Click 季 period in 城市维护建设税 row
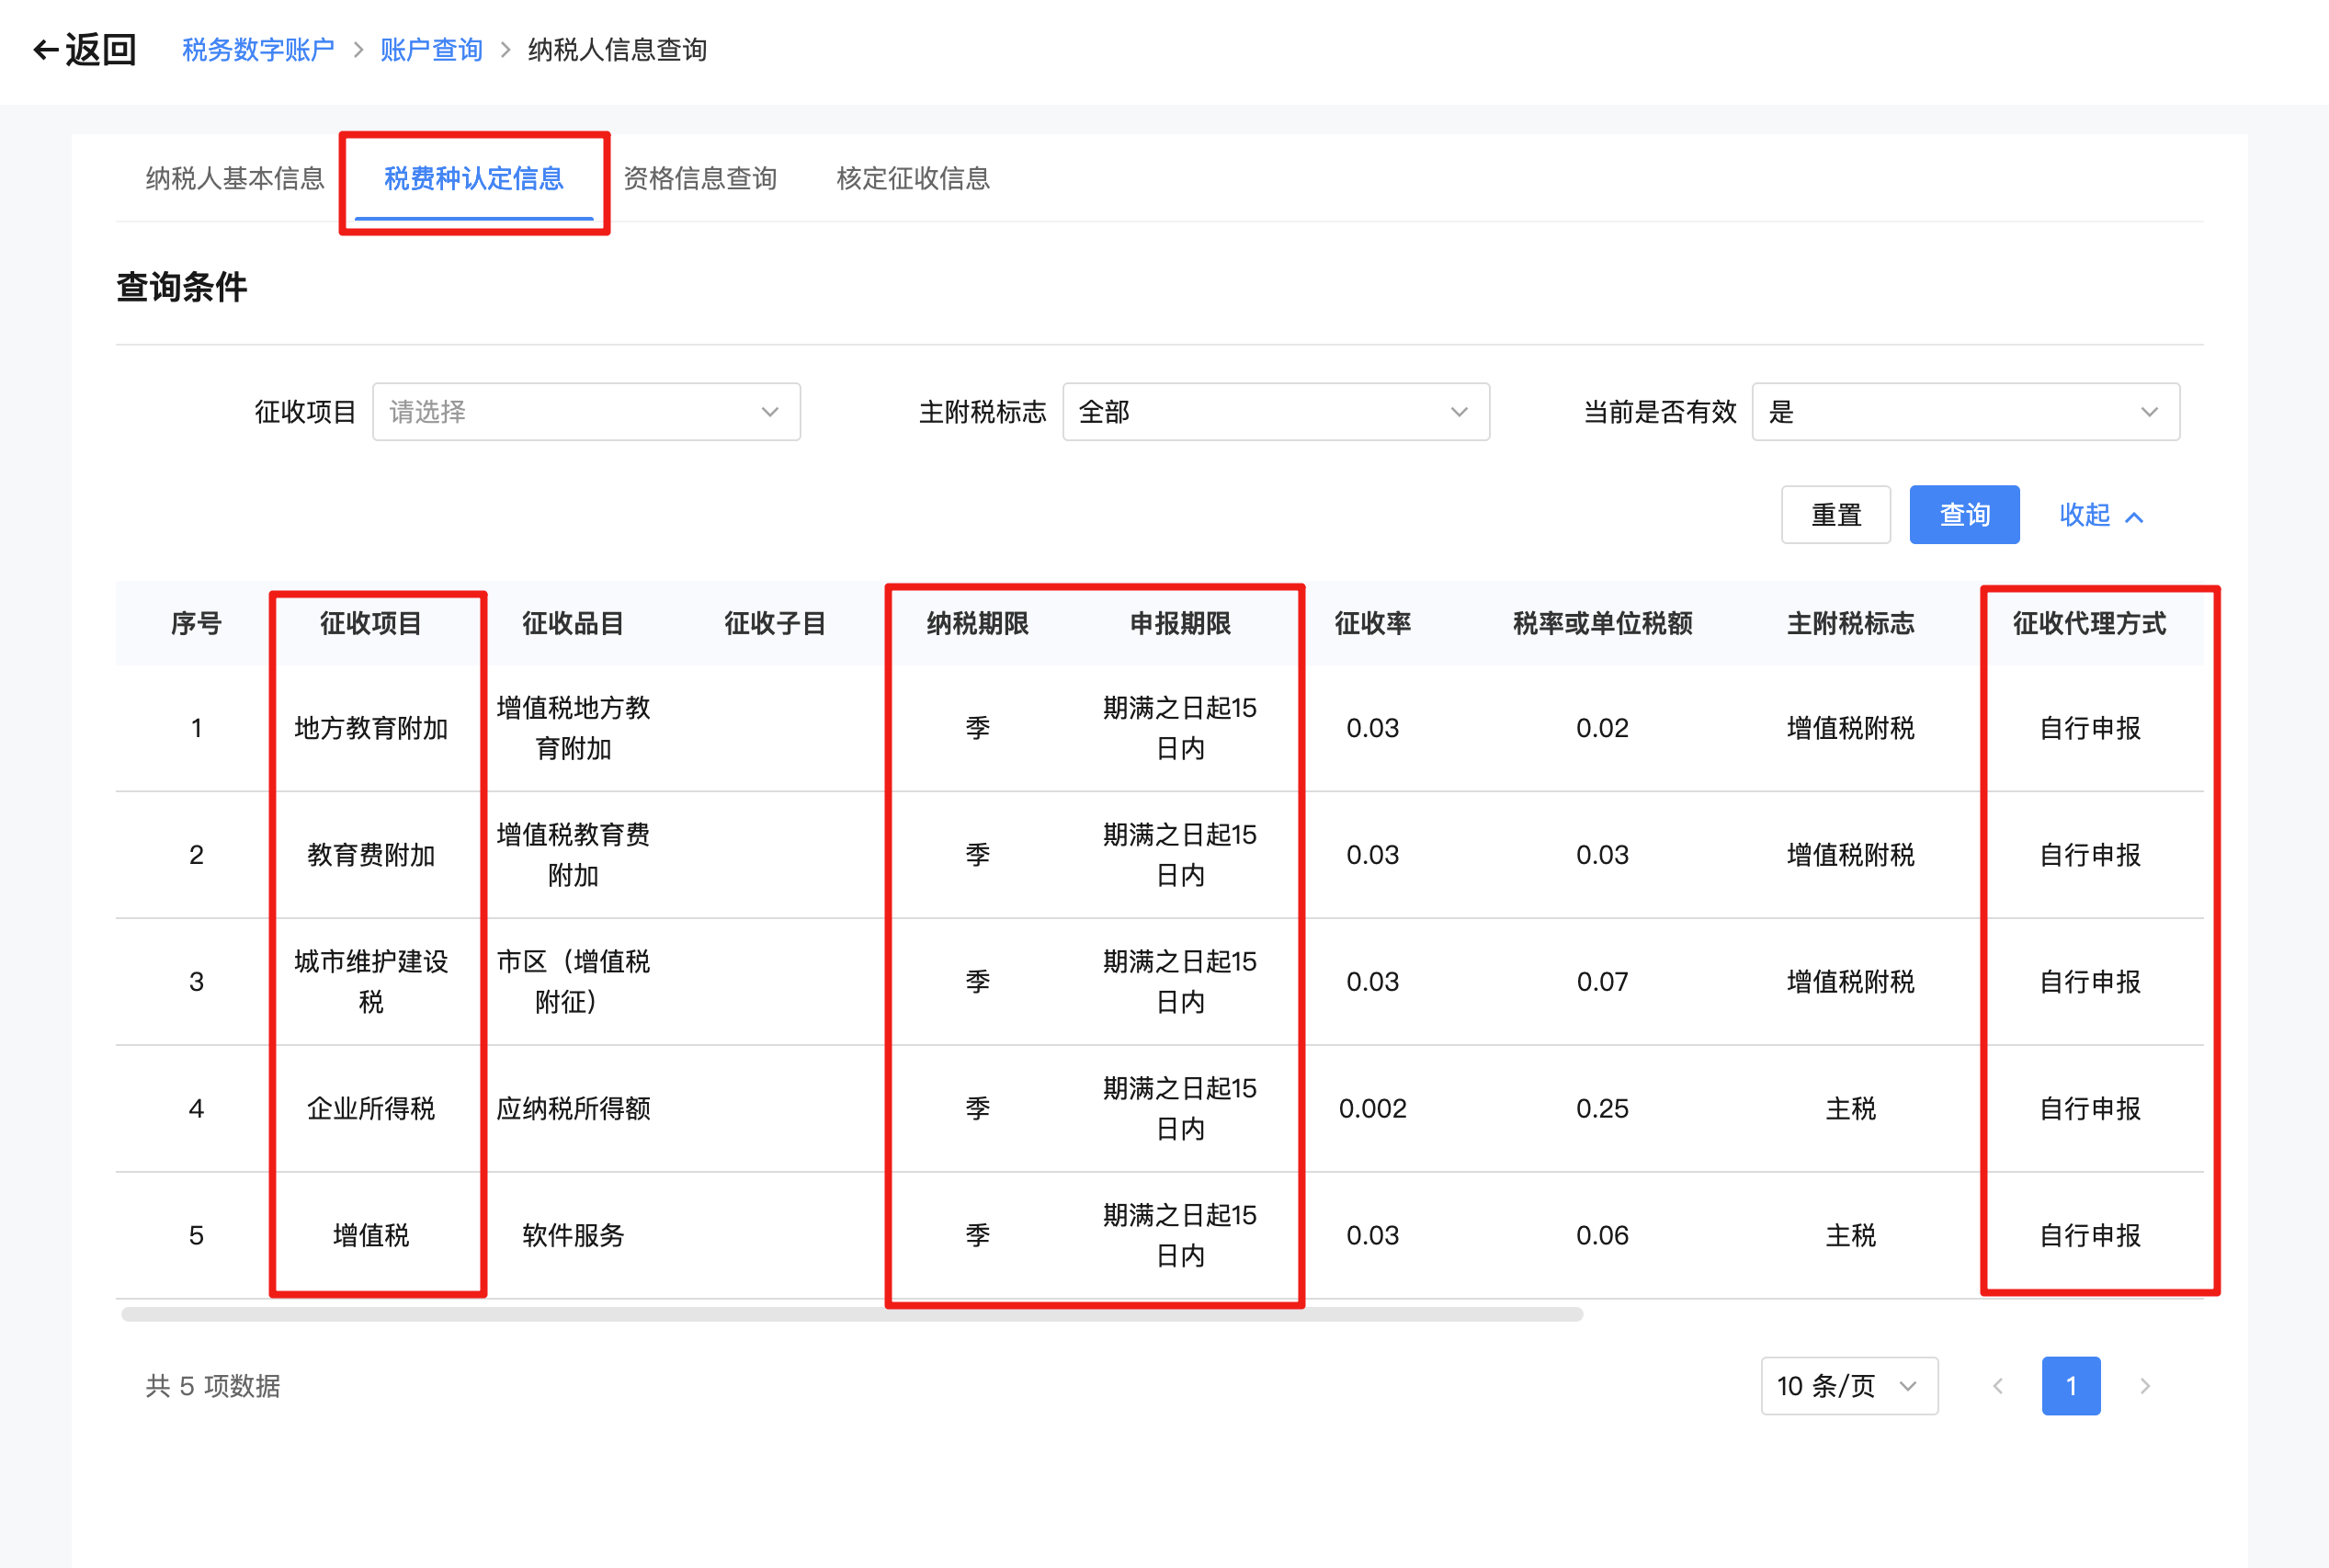 click(978, 981)
